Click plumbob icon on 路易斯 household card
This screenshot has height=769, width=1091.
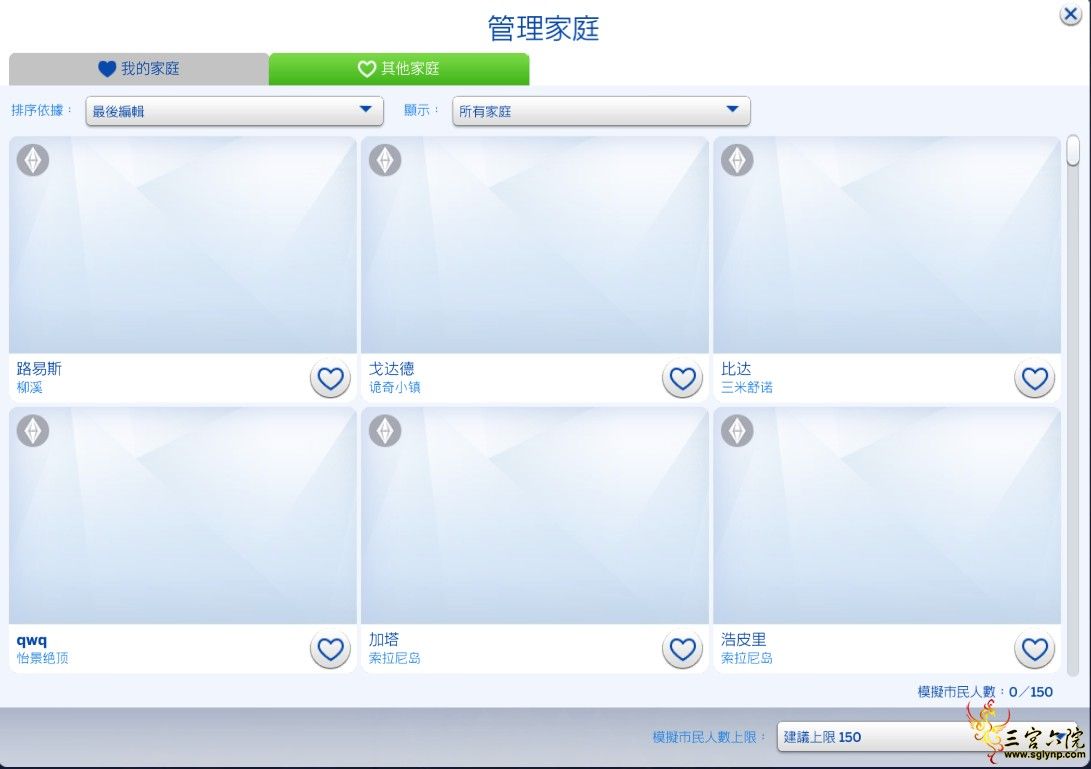click(x=33, y=160)
